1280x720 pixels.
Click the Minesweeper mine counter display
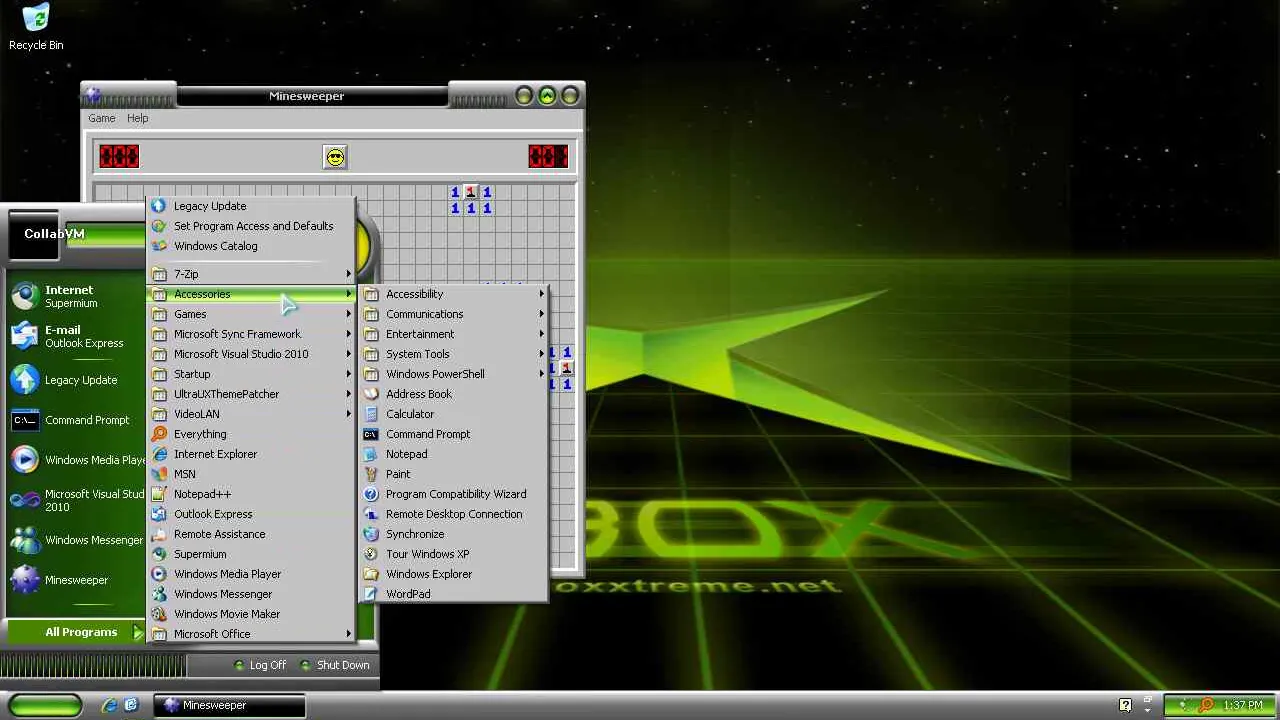pyautogui.click(x=119, y=157)
